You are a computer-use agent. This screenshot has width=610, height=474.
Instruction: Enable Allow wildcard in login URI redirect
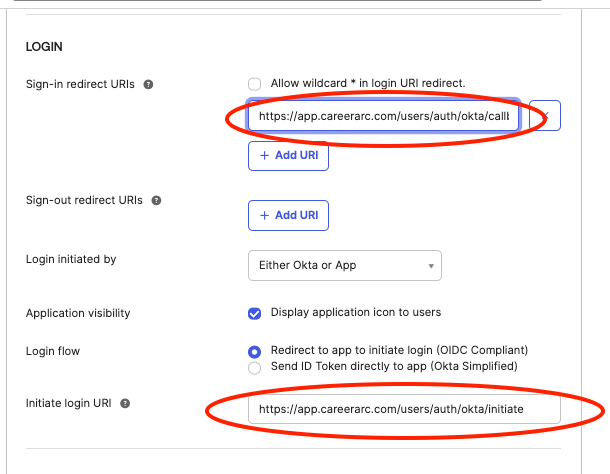pyautogui.click(x=255, y=83)
